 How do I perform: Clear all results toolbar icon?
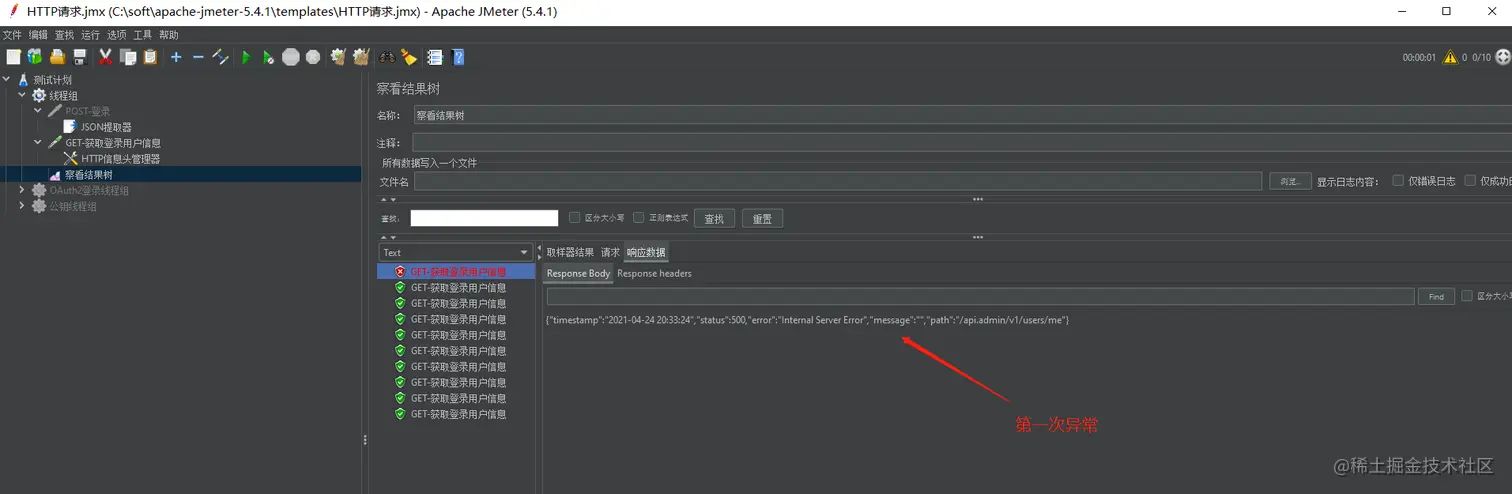[x=361, y=57]
